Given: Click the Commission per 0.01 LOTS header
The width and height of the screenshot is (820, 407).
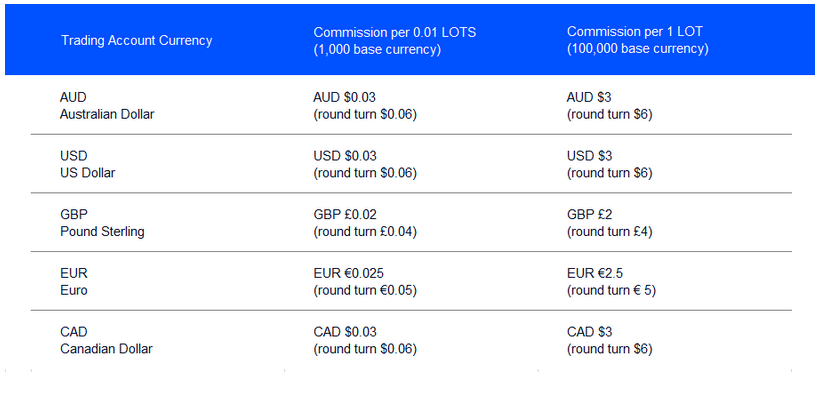Looking at the screenshot, I should pyautogui.click(x=395, y=40).
